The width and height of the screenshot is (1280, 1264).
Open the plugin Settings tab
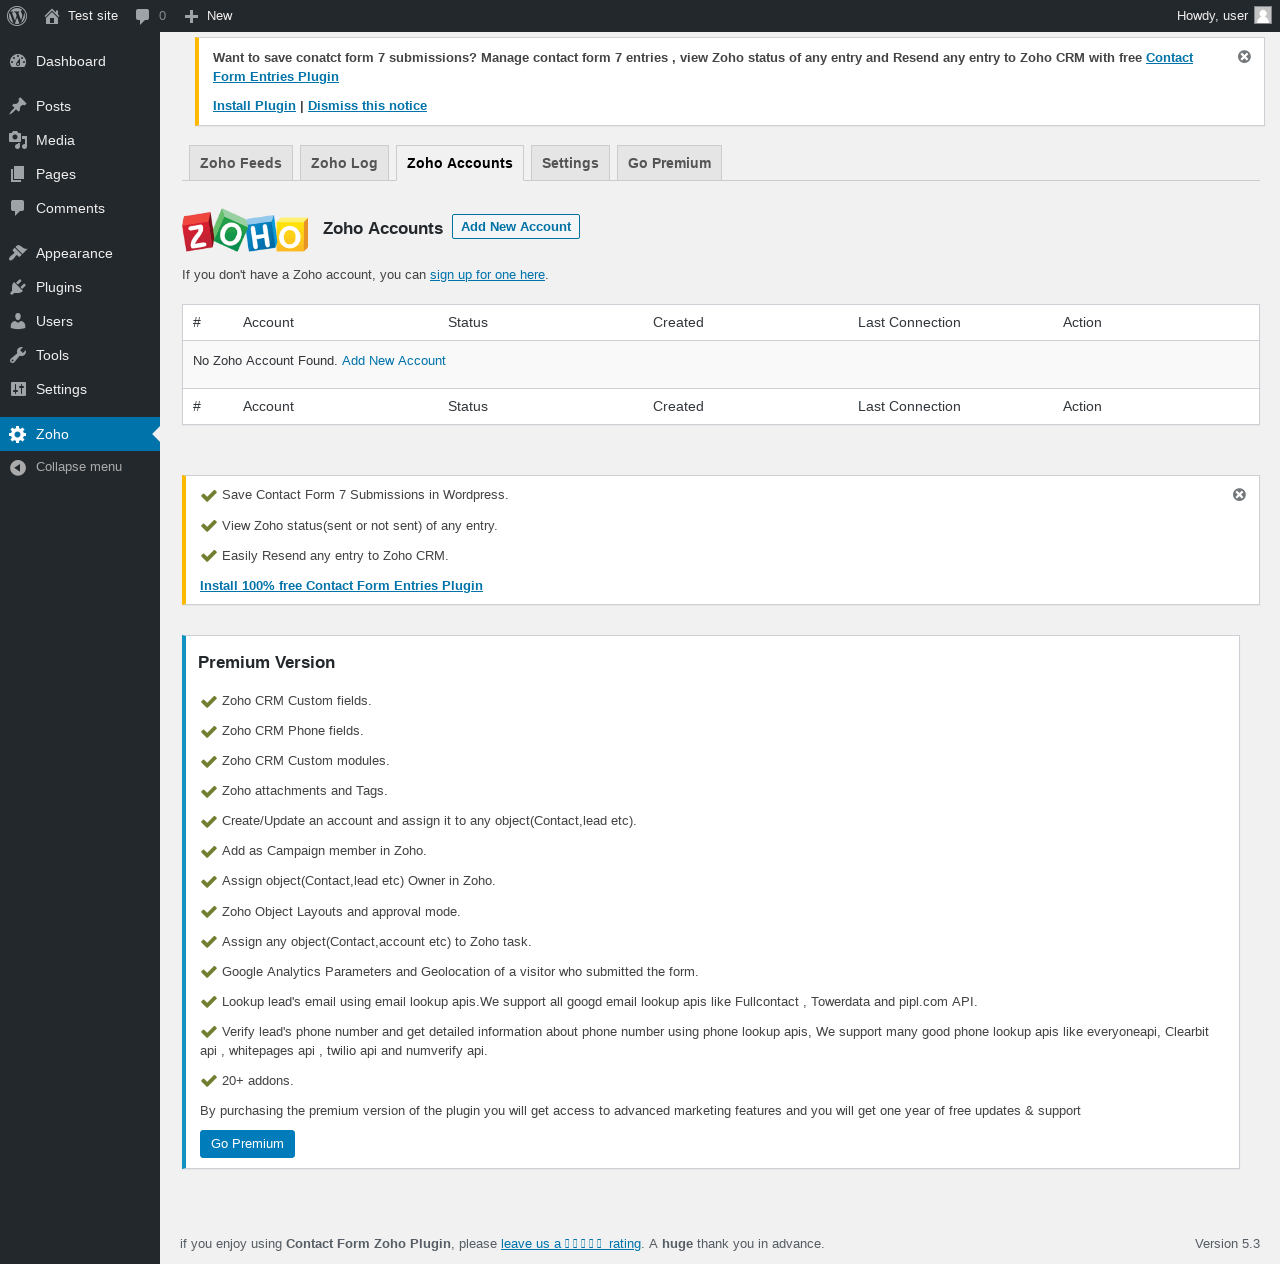click(x=570, y=163)
